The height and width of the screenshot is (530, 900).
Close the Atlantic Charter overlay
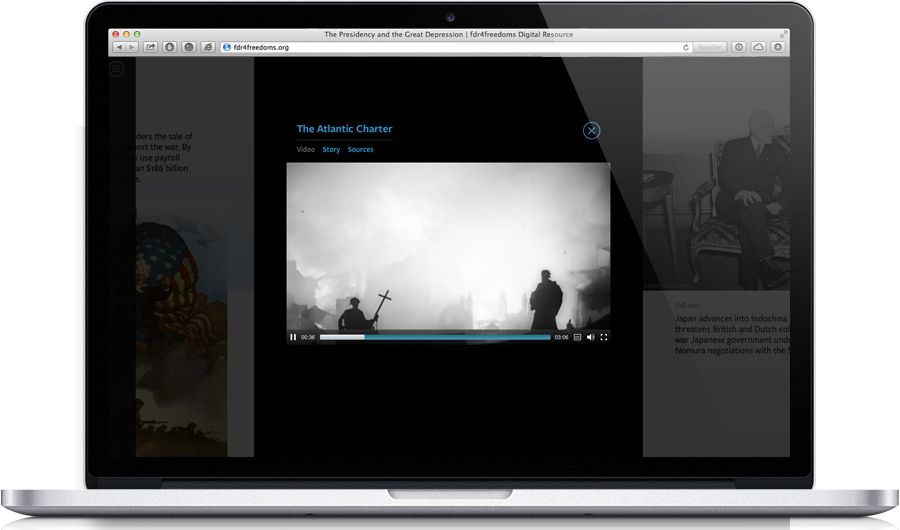[x=592, y=130]
